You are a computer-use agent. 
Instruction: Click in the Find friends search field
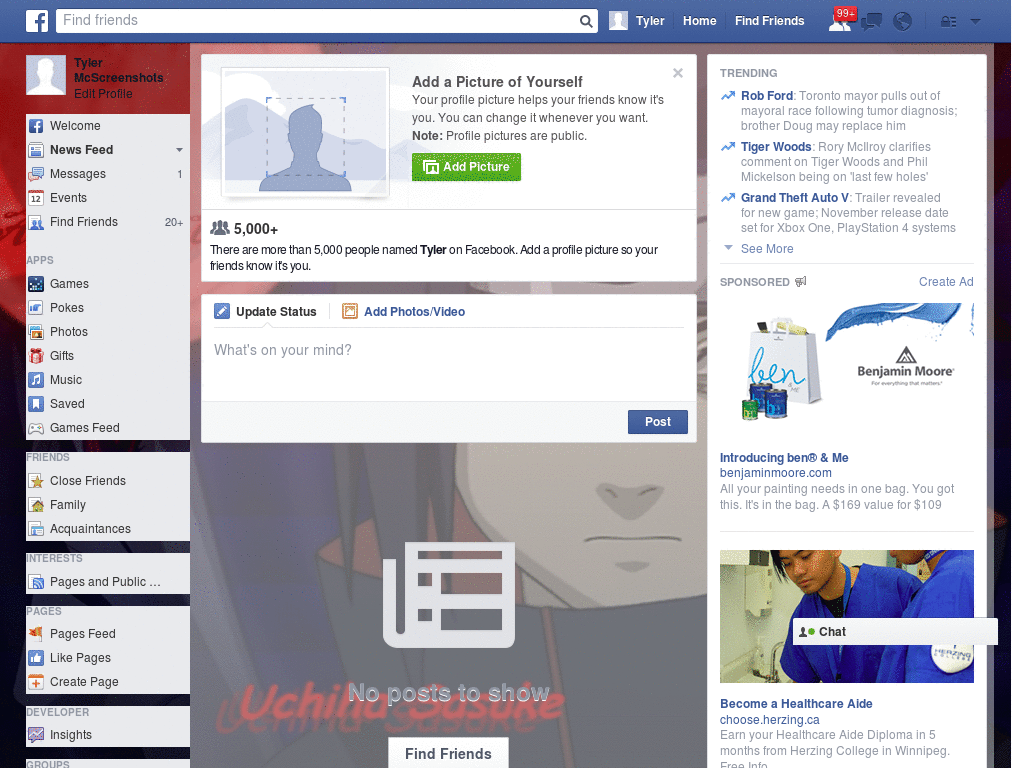click(317, 21)
